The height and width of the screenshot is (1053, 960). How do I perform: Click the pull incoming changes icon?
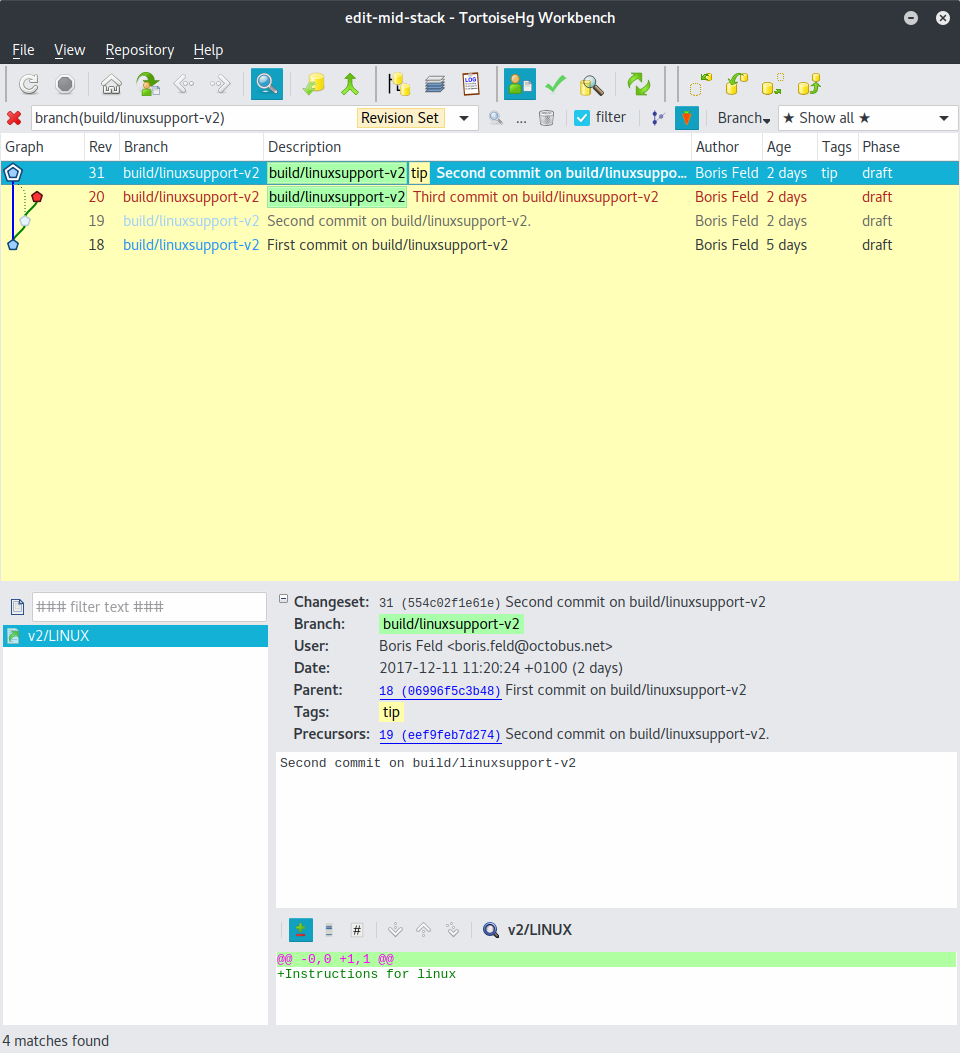click(736, 85)
